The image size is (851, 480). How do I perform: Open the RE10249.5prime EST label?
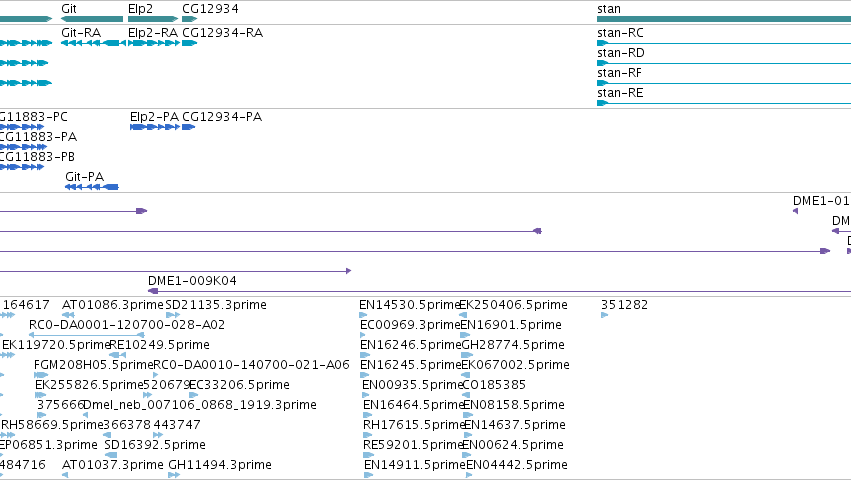point(160,345)
